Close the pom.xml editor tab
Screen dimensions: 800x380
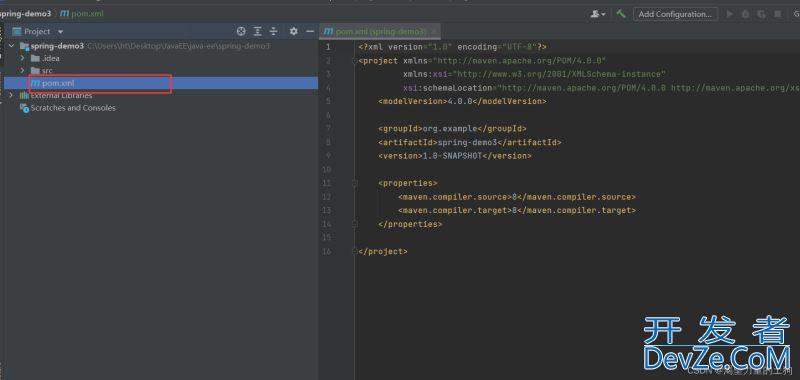(434, 32)
